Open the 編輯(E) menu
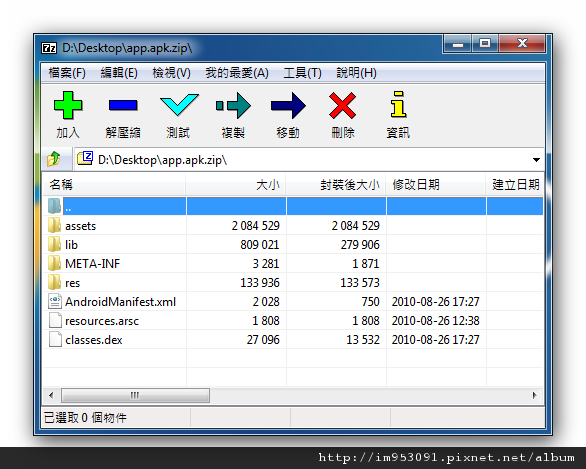Image resolution: width=586 pixels, height=469 pixels. [119, 72]
